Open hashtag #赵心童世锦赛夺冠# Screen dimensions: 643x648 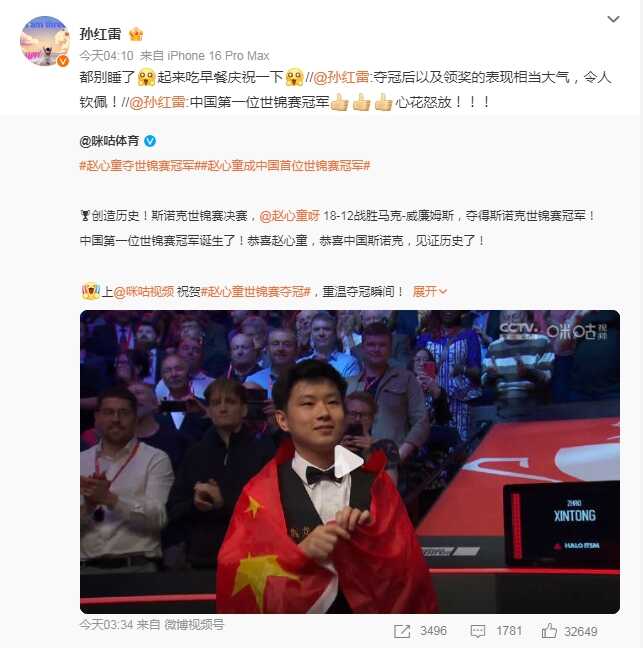click(256, 292)
